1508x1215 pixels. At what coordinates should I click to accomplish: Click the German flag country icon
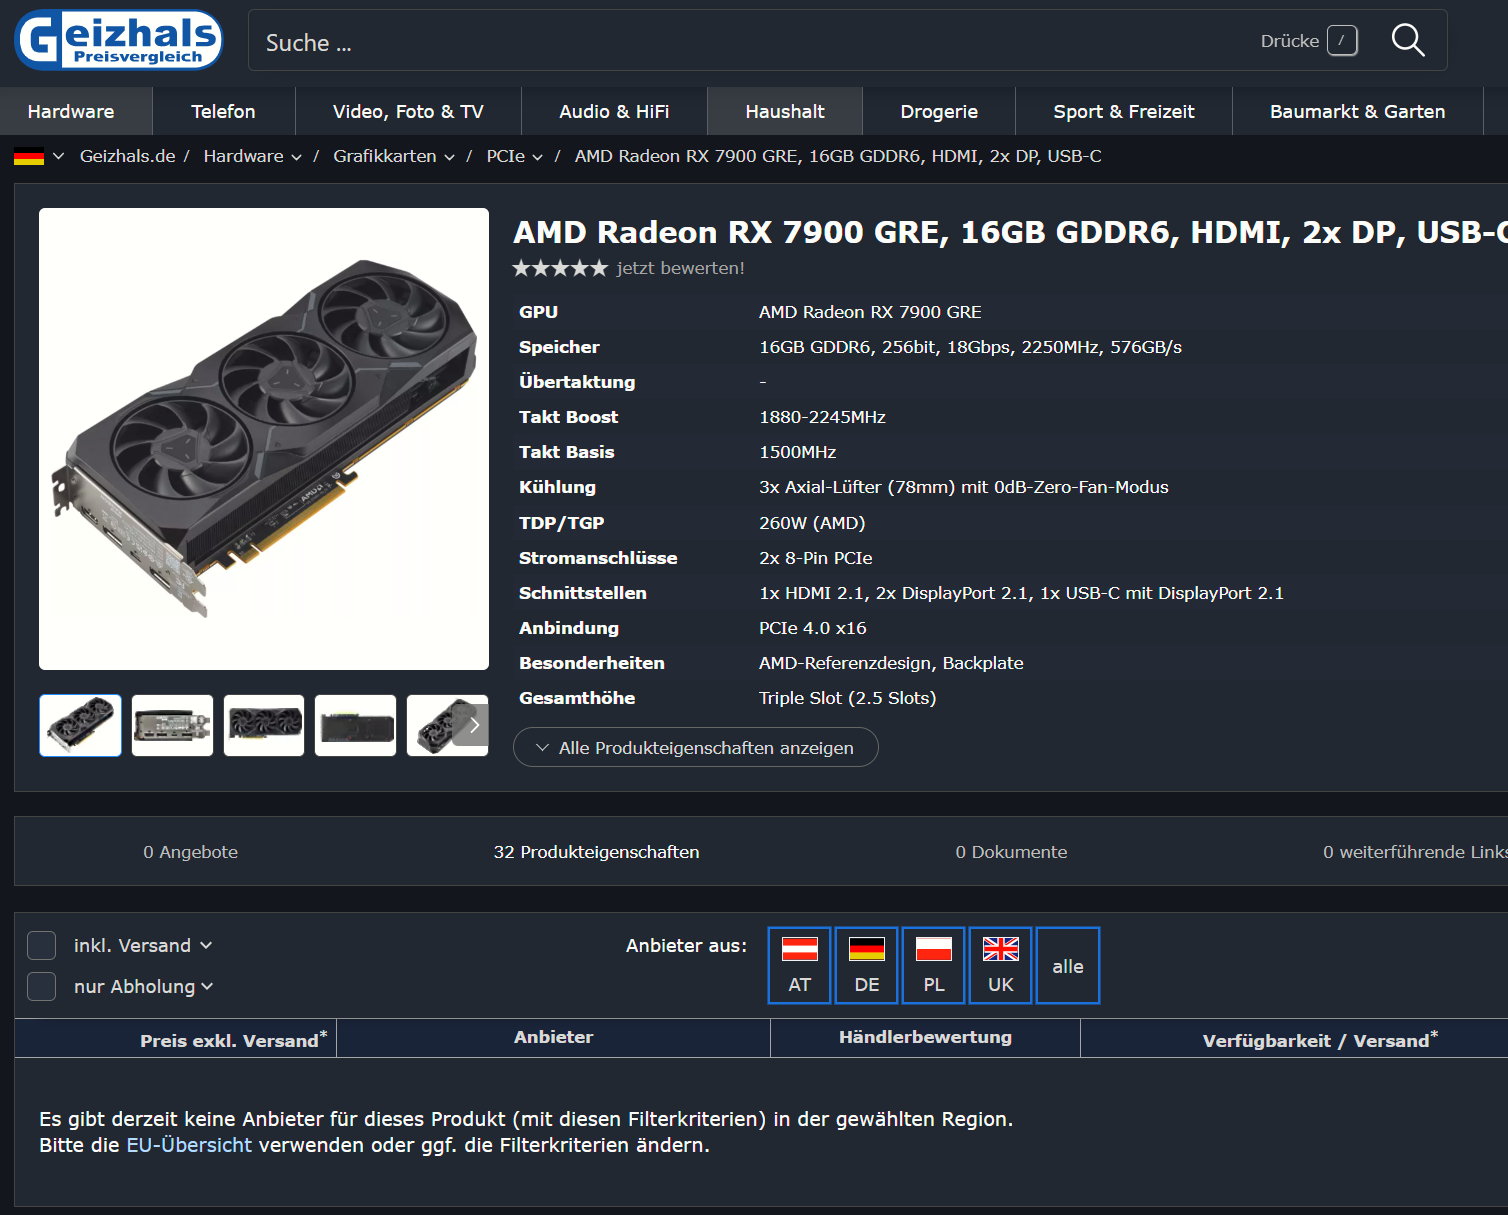29,156
